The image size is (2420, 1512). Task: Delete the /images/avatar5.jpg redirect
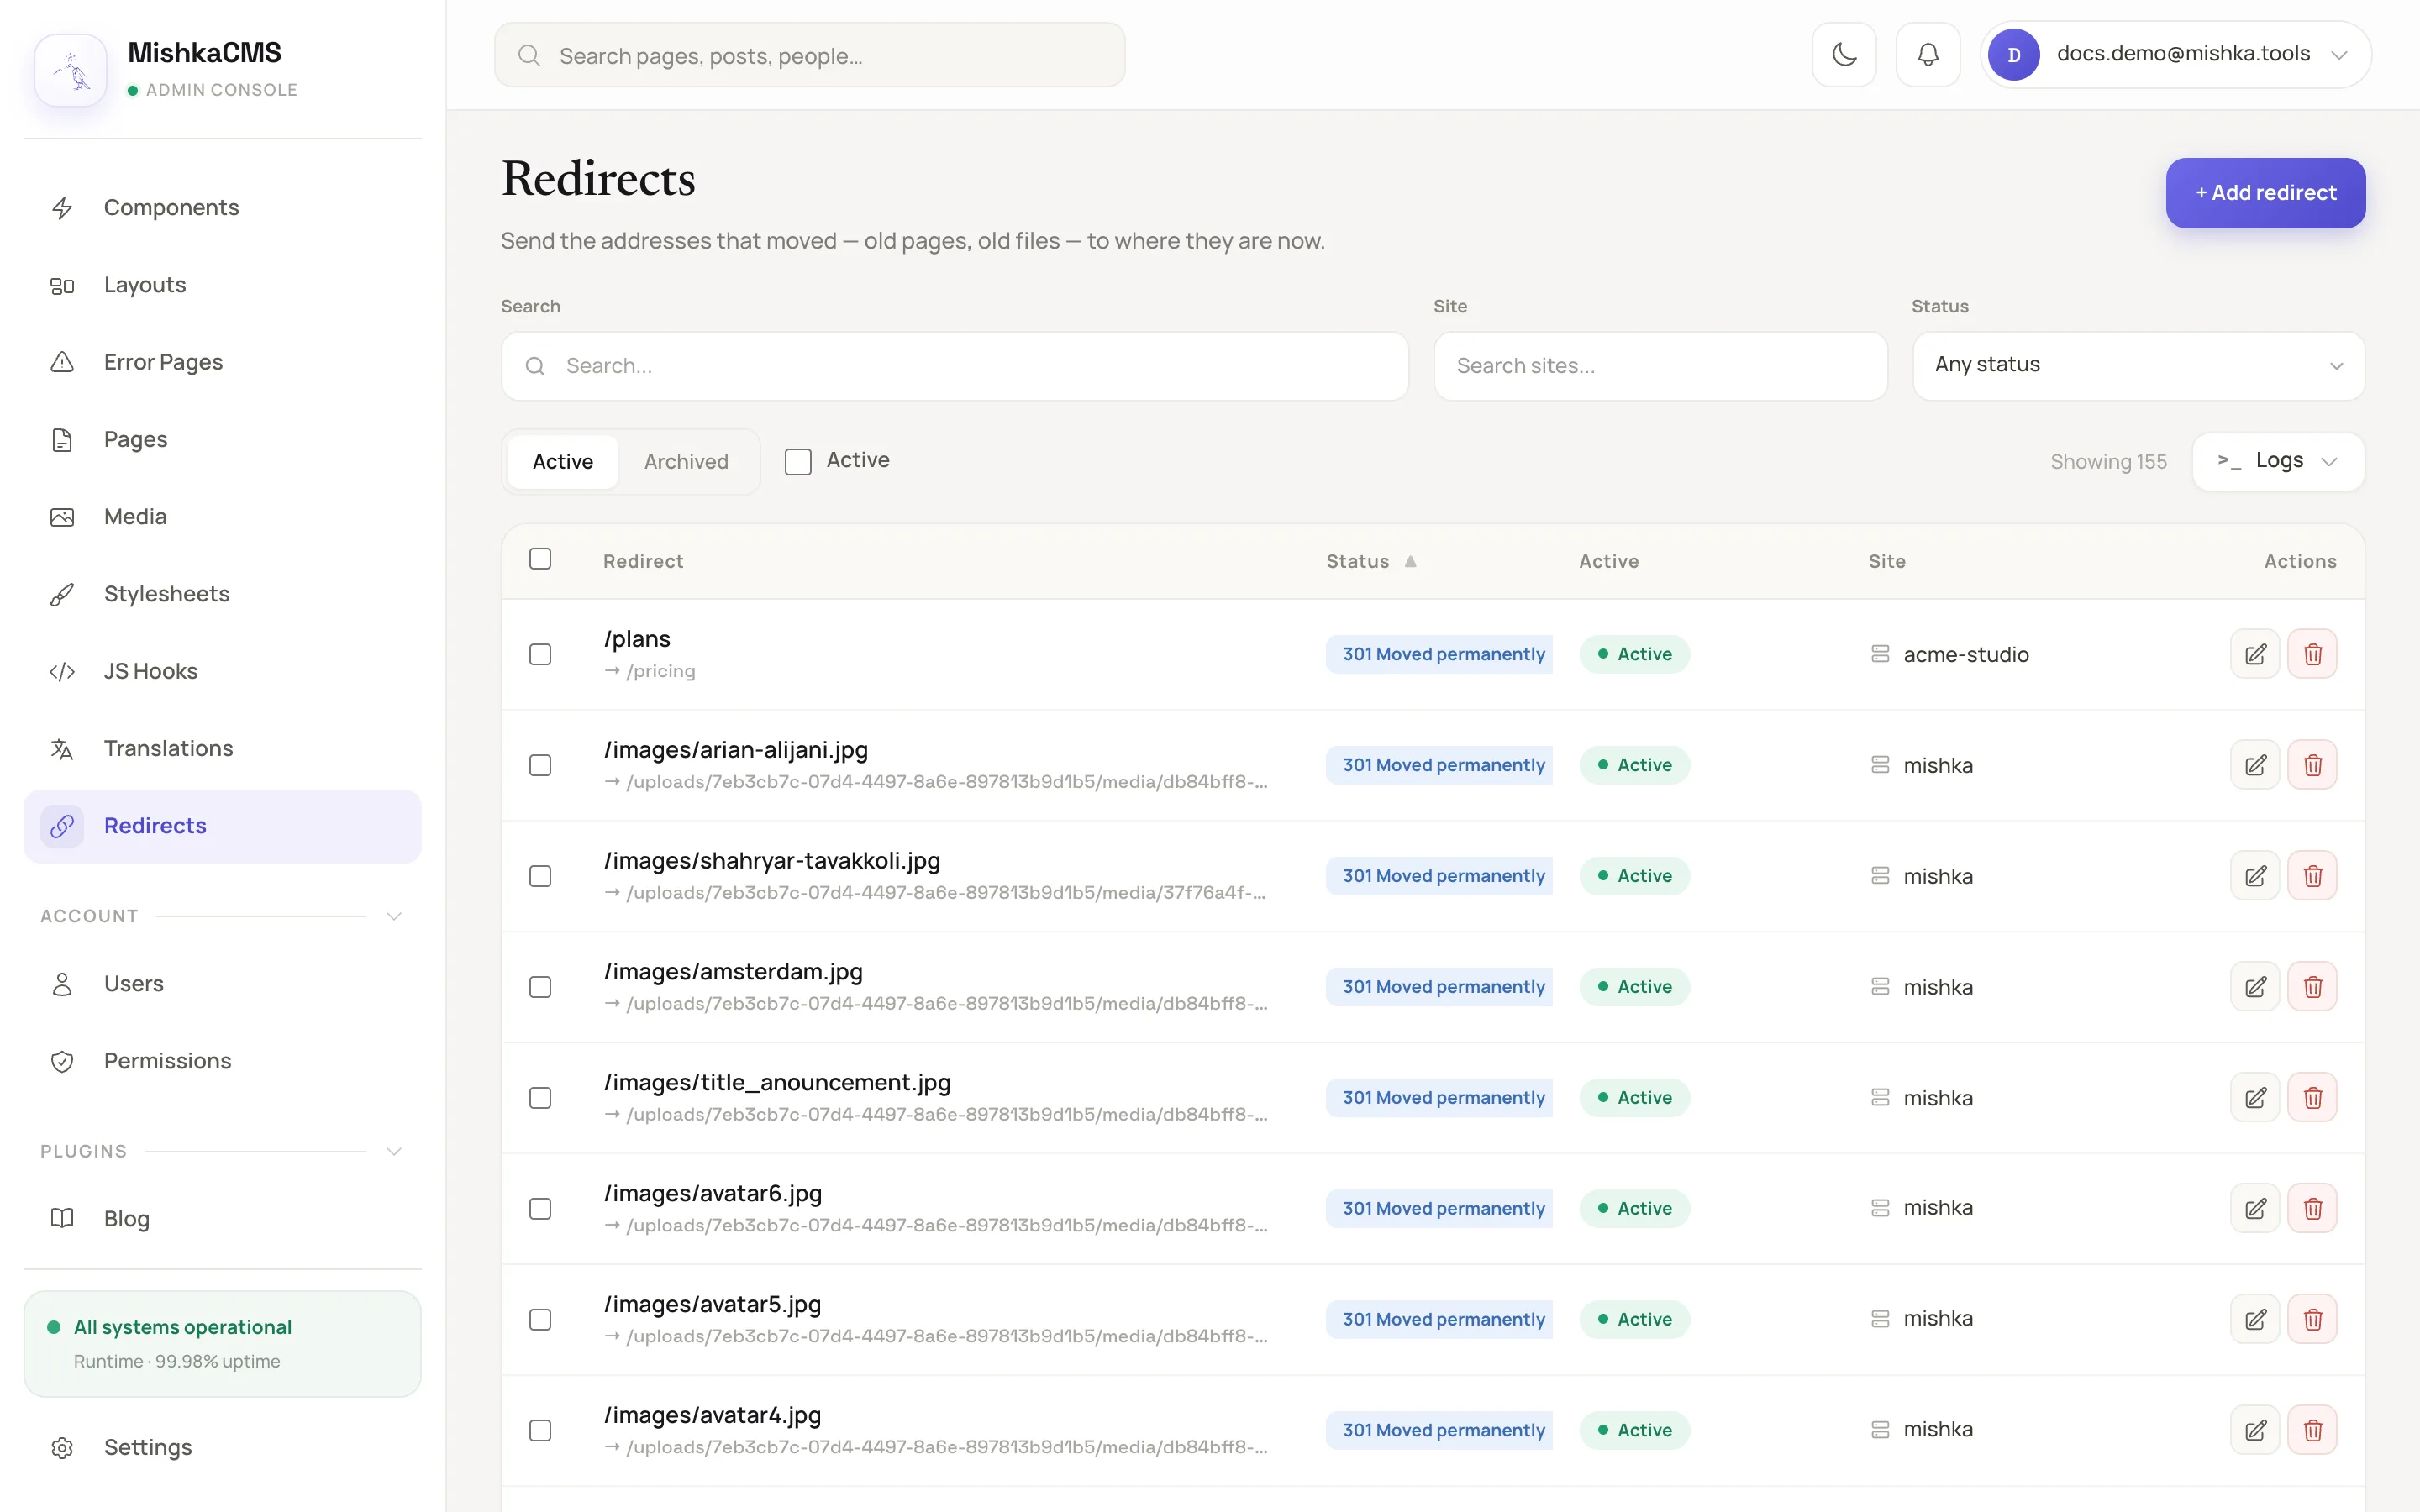pyautogui.click(x=2313, y=1319)
